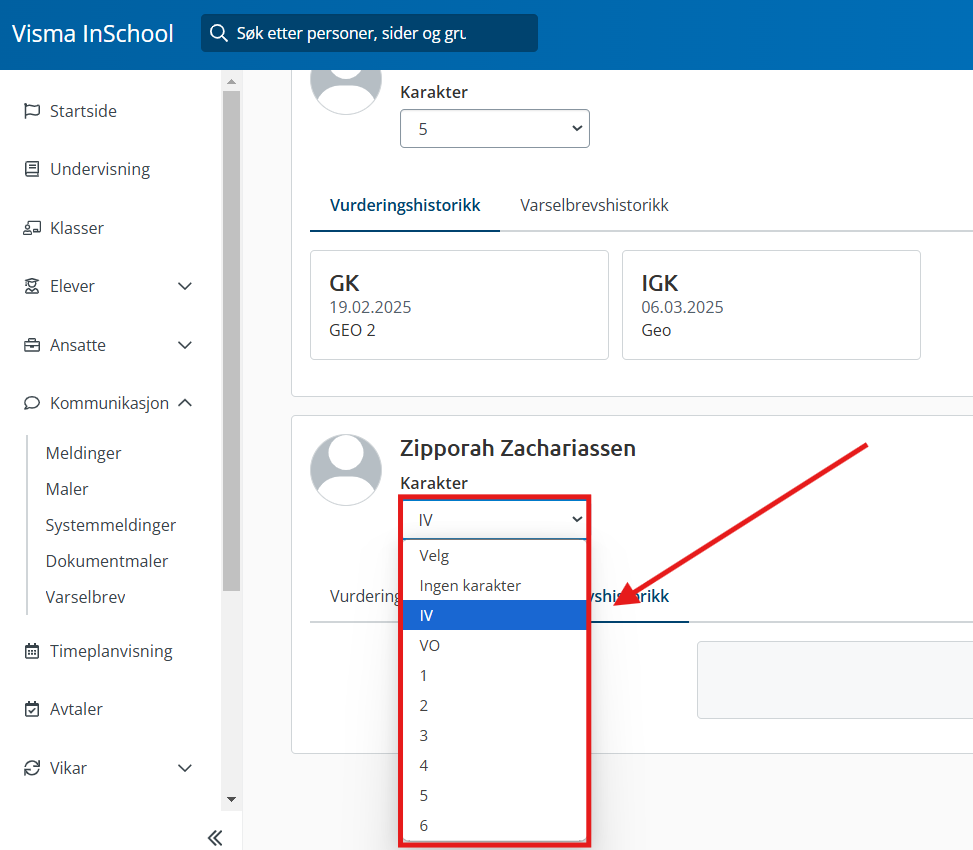Screen dimensions: 973x850
Task: Open Dokumentmaler submenu item
Action: pyautogui.click(x=107, y=561)
